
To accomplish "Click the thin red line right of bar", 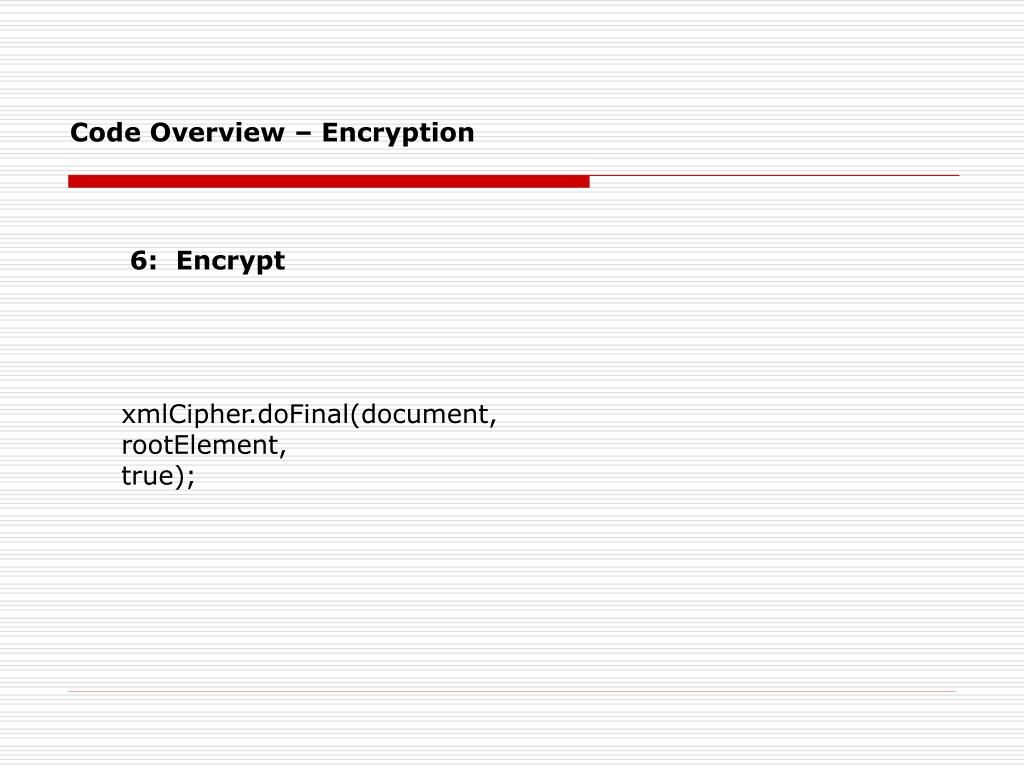I will (774, 176).
